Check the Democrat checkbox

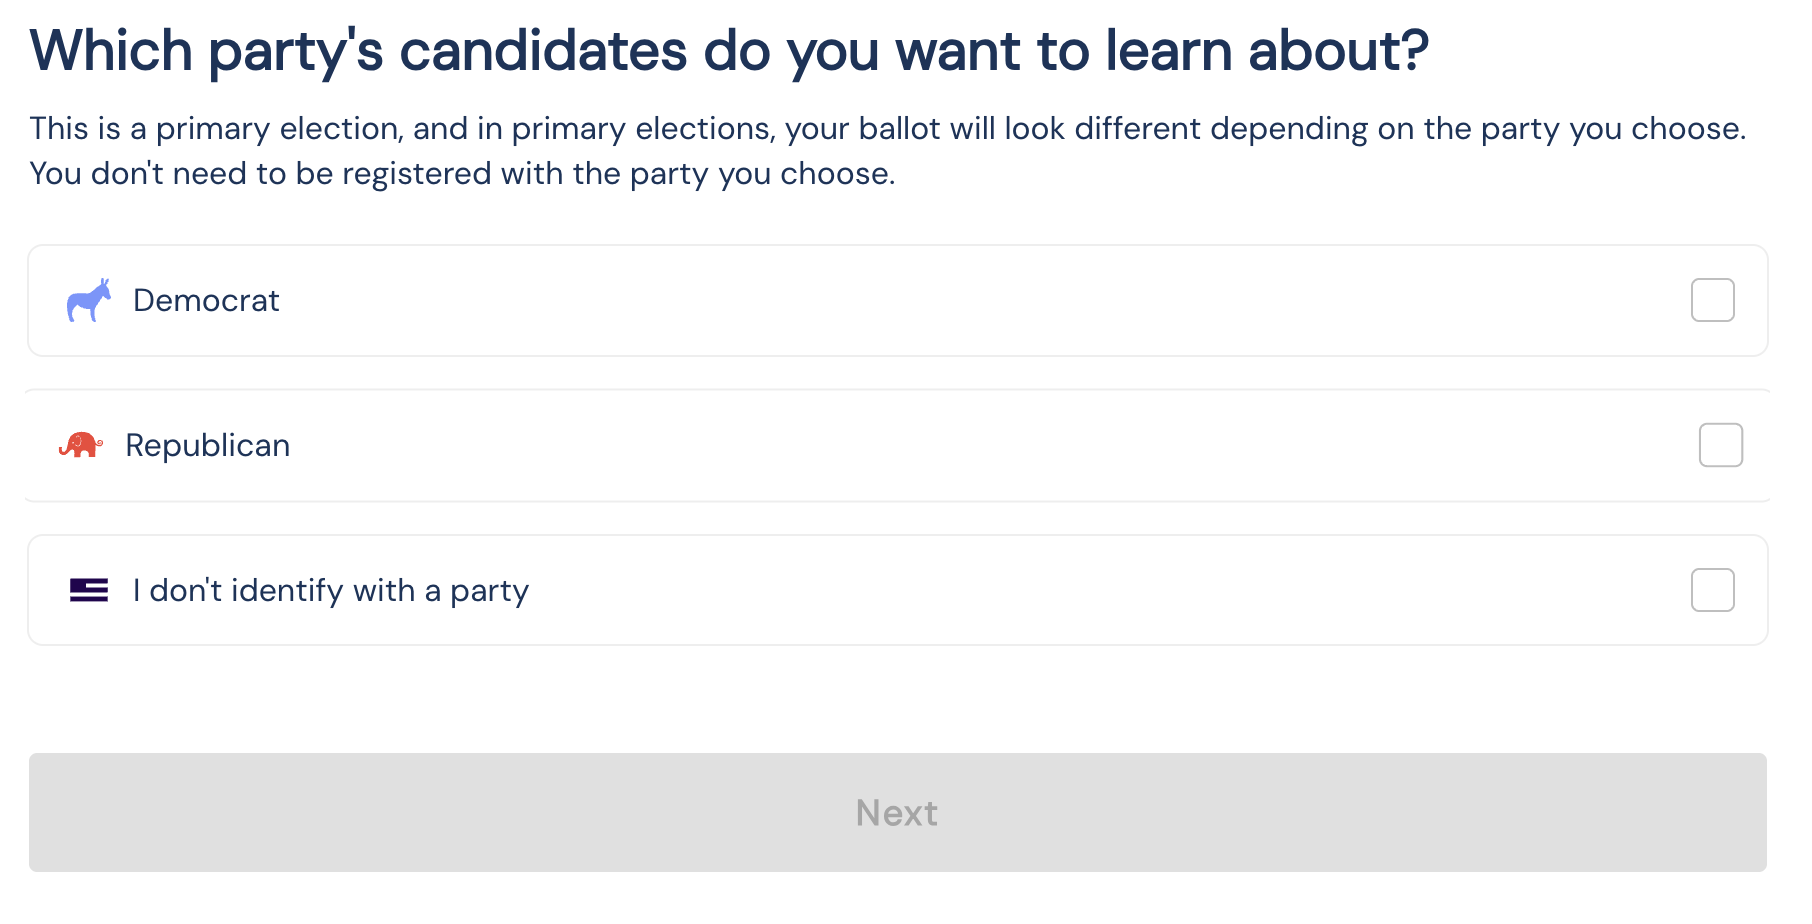(1712, 300)
